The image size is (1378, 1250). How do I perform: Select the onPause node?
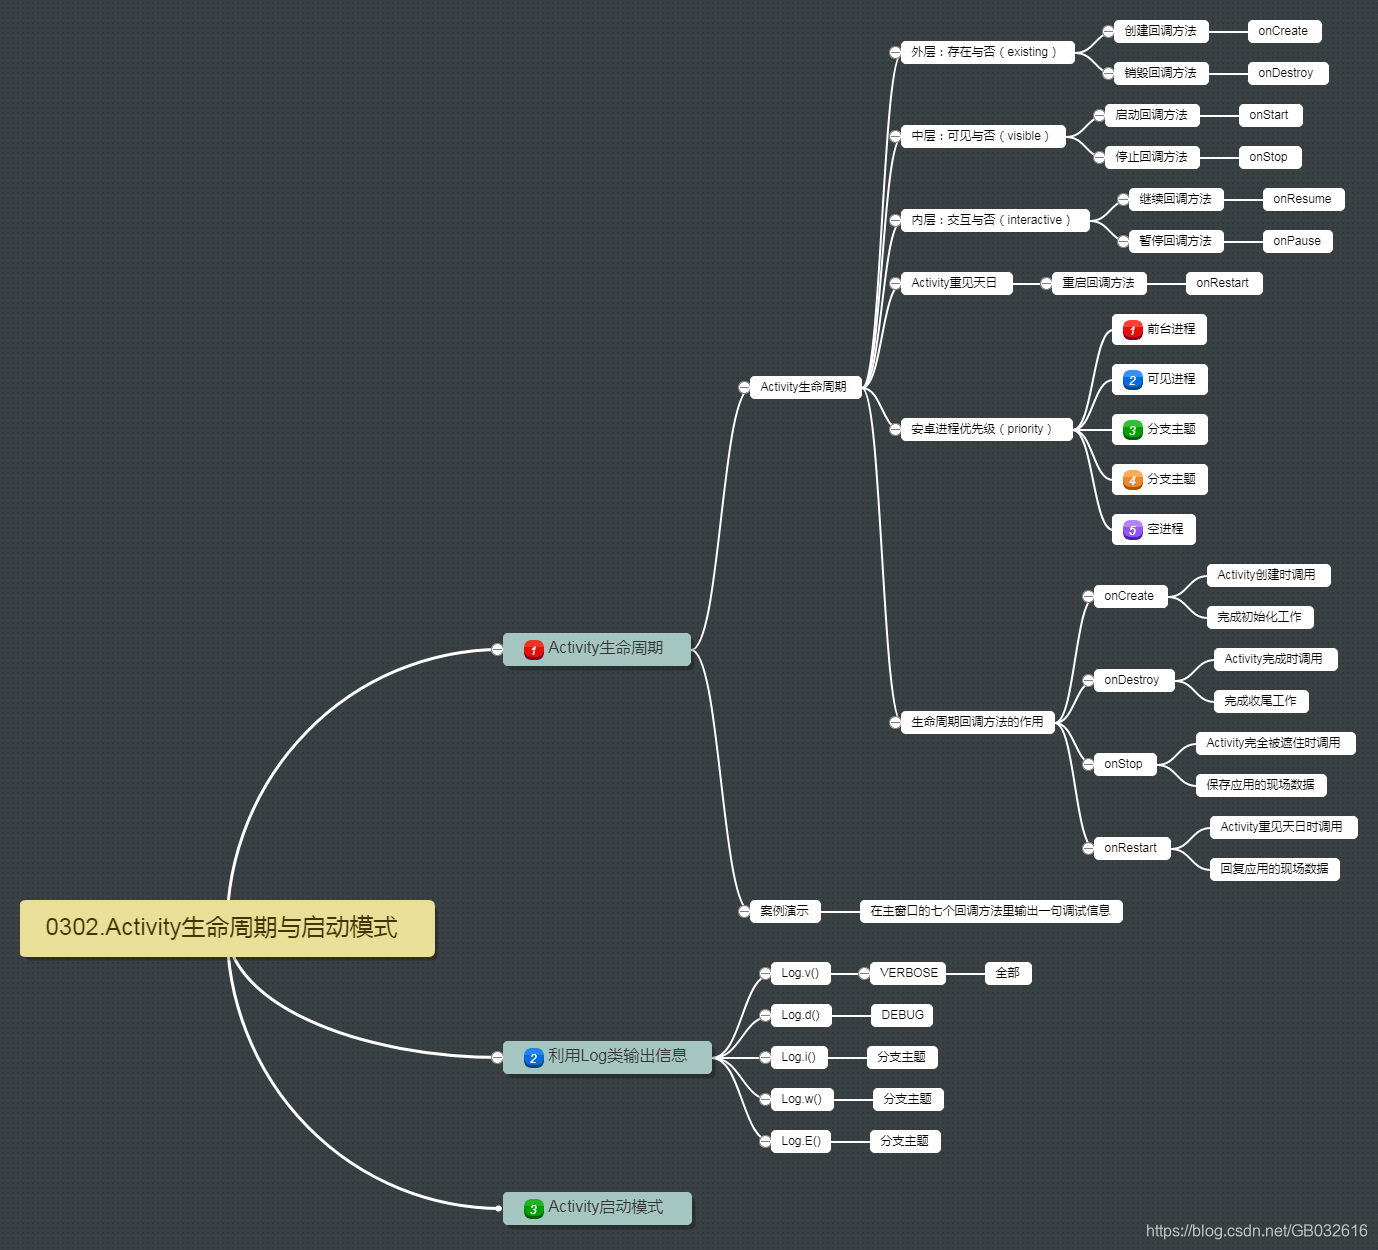point(1297,241)
